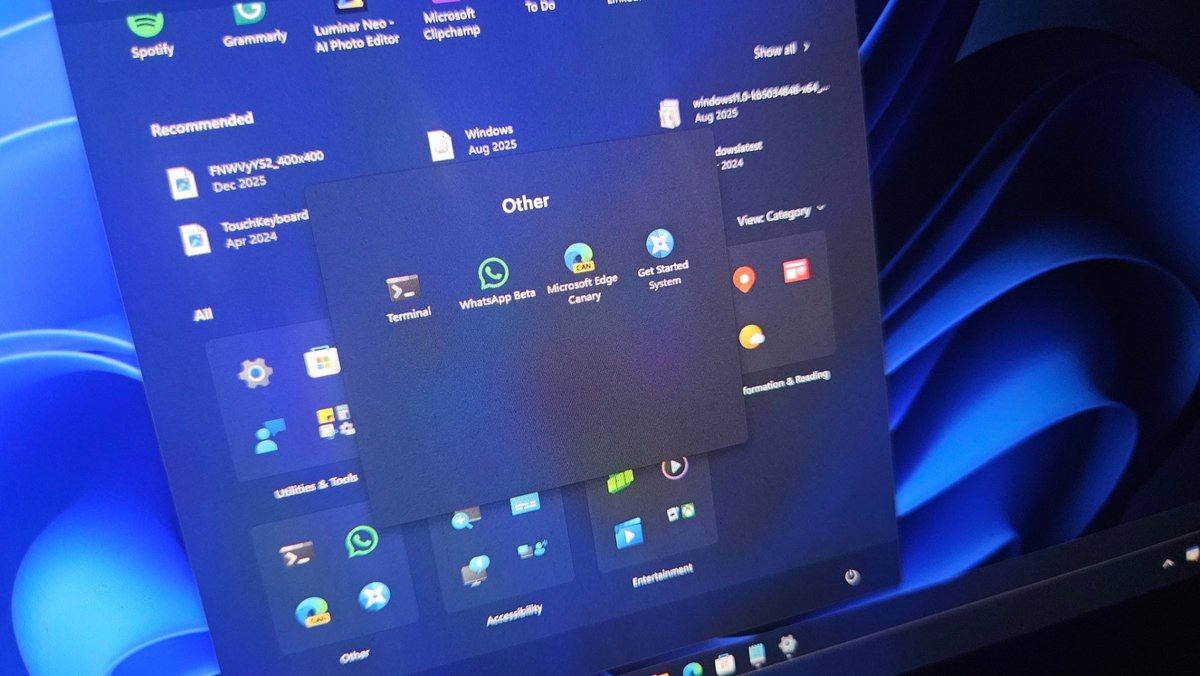The image size is (1200, 676).
Task: Open recommended TouchKeyboard file
Action: pos(243,232)
